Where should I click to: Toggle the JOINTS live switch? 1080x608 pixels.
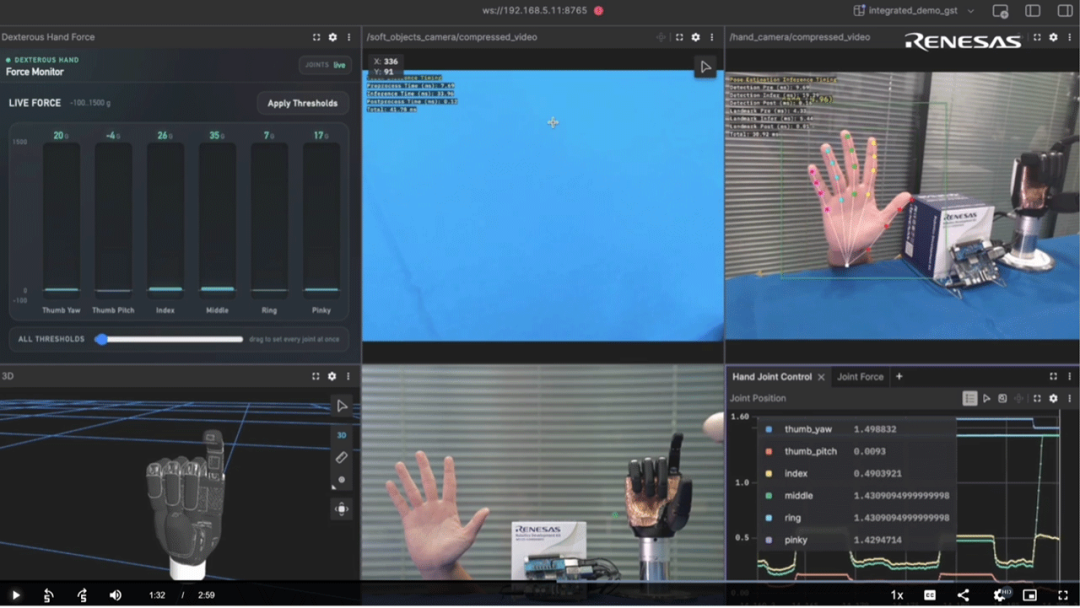tap(325, 65)
